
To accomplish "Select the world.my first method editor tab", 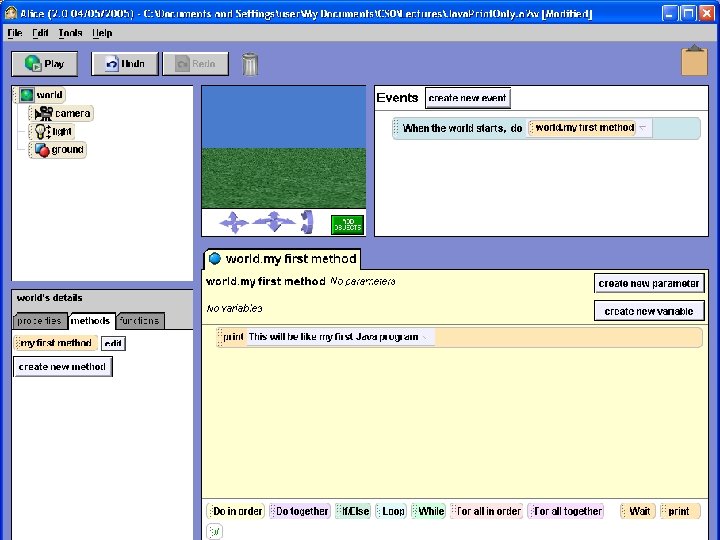I will coord(282,259).
